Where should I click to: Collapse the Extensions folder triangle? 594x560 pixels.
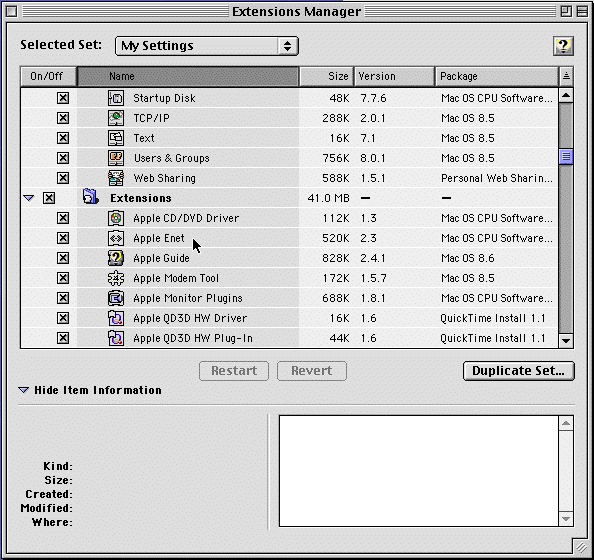point(29,198)
